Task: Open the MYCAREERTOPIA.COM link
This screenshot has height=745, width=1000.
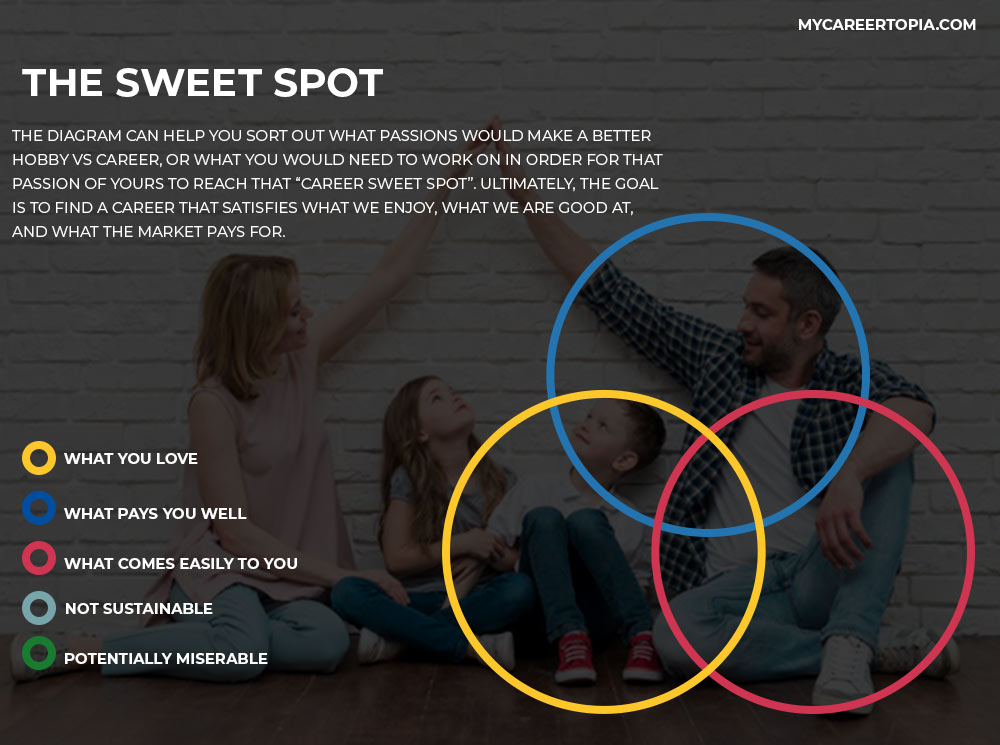Action: click(x=886, y=25)
